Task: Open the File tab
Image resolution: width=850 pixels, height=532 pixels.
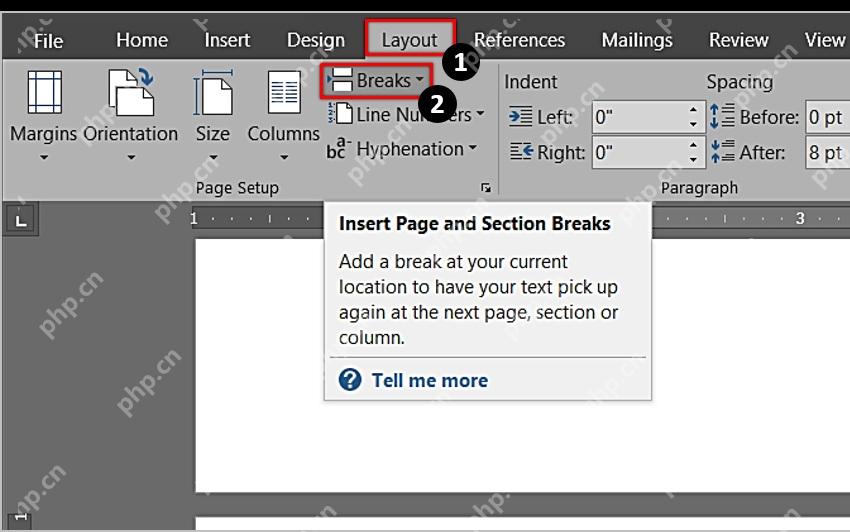Action: [48, 41]
